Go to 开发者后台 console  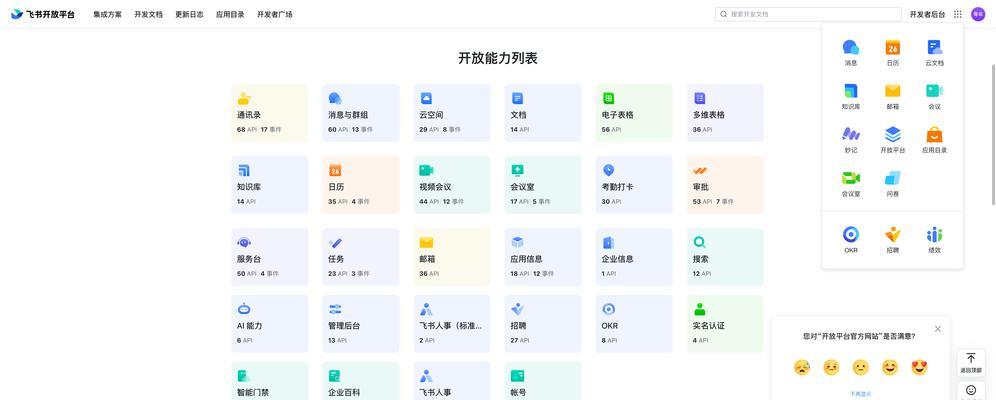[x=927, y=14]
